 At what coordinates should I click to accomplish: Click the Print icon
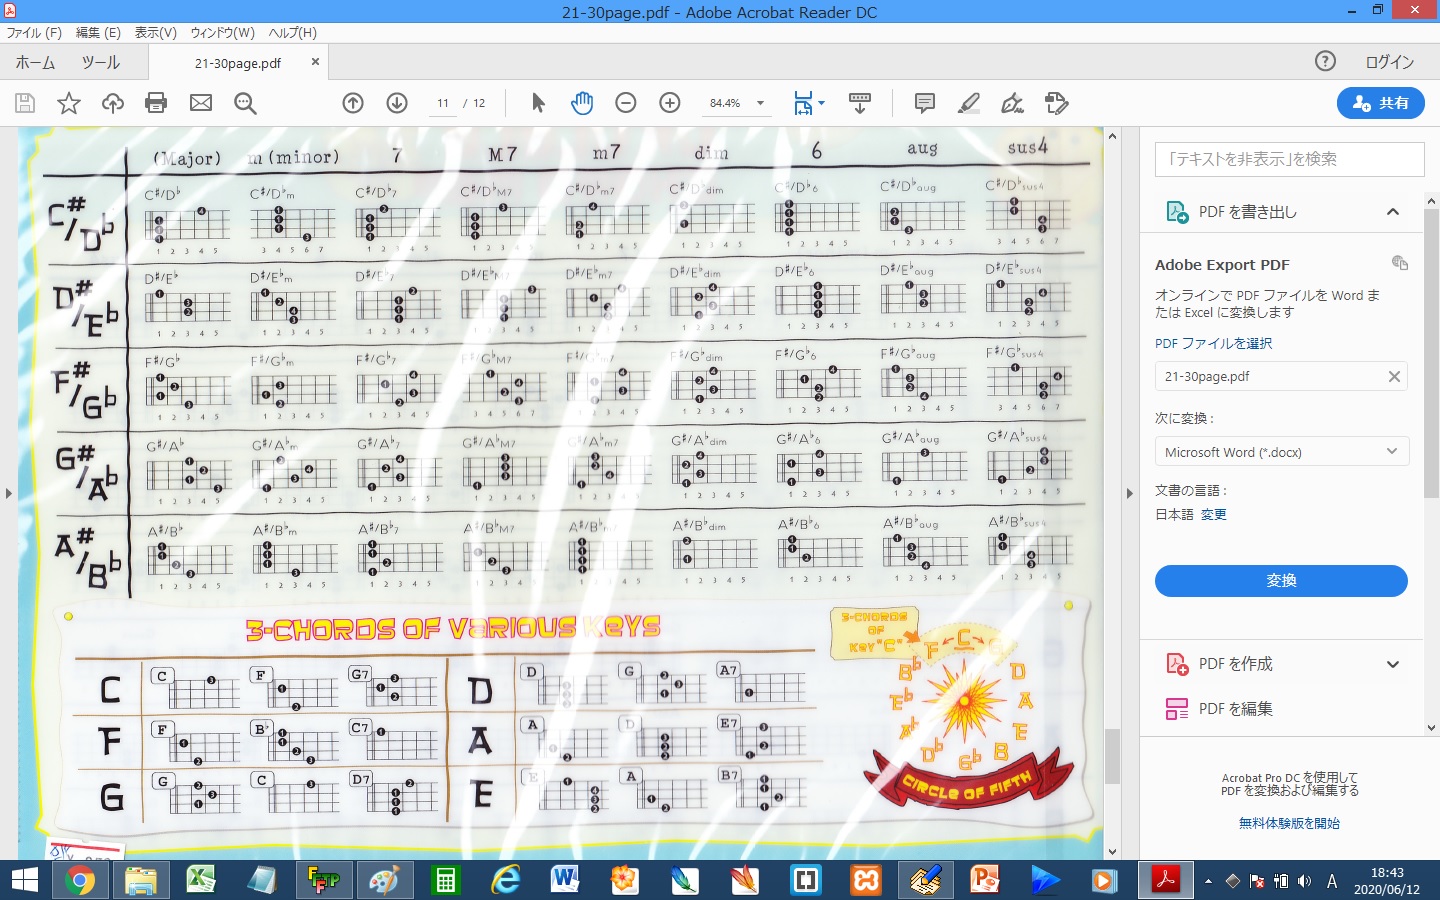coord(156,103)
